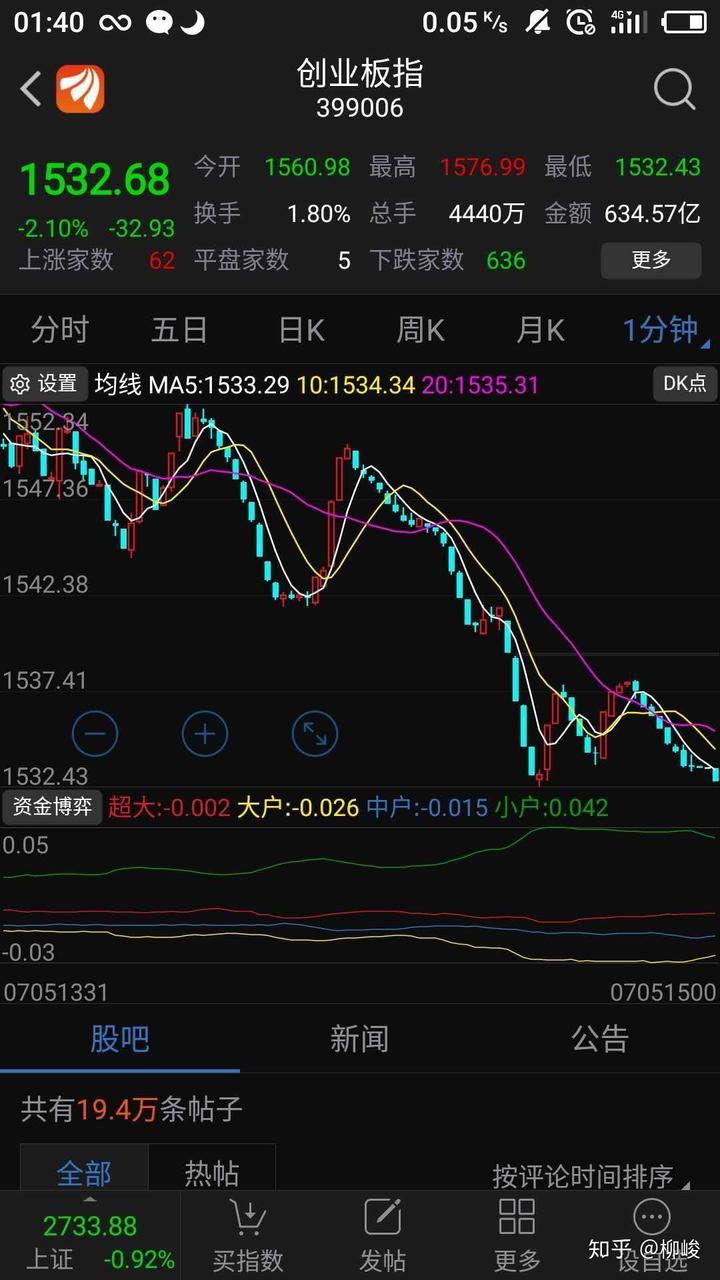The image size is (720, 1280).
Task: Tap the 发帖 compose icon
Action: pyautogui.click(x=383, y=1217)
